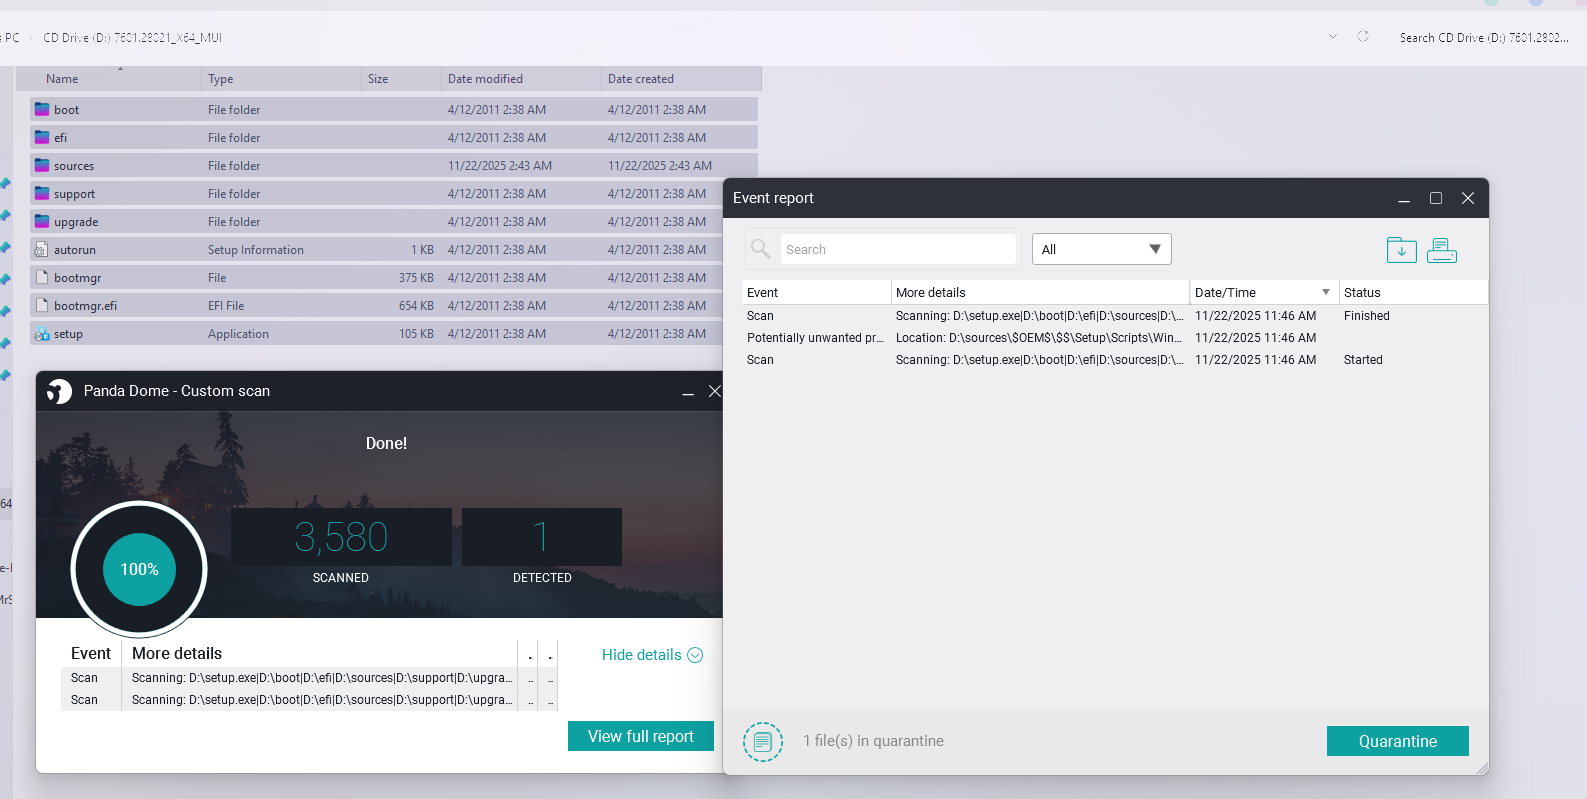Click the 1 file(s) in quarantine text

coord(873,741)
